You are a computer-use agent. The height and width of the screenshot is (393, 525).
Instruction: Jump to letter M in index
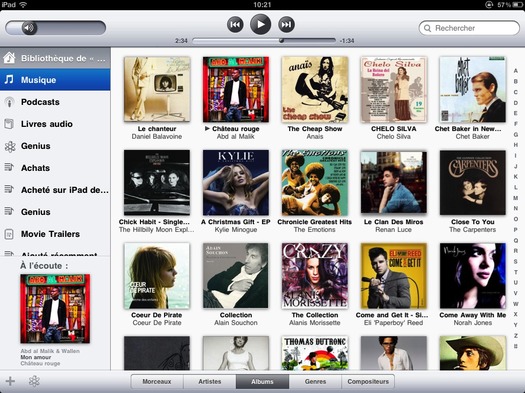[x=516, y=198]
